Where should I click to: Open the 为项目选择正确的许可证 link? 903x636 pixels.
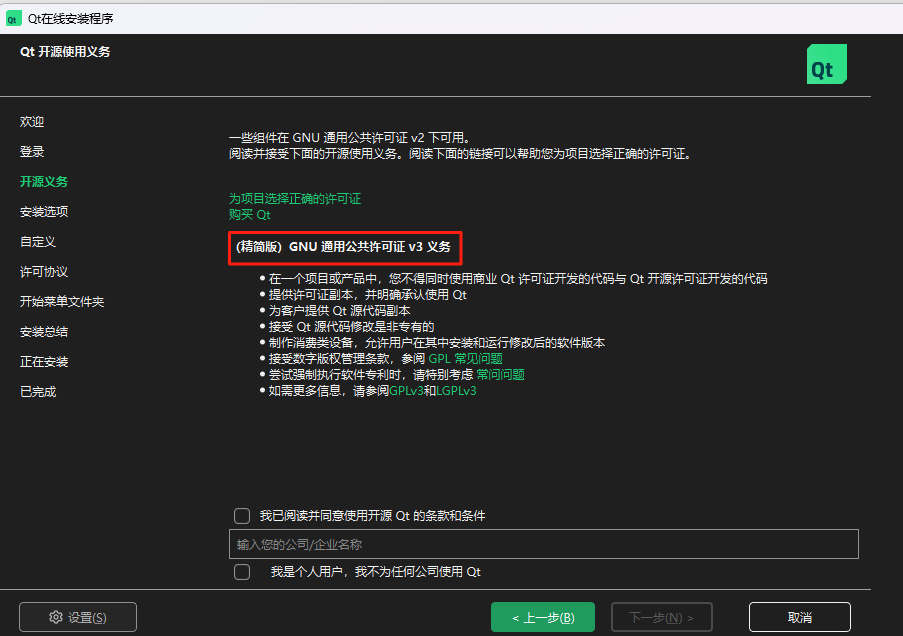click(x=295, y=199)
